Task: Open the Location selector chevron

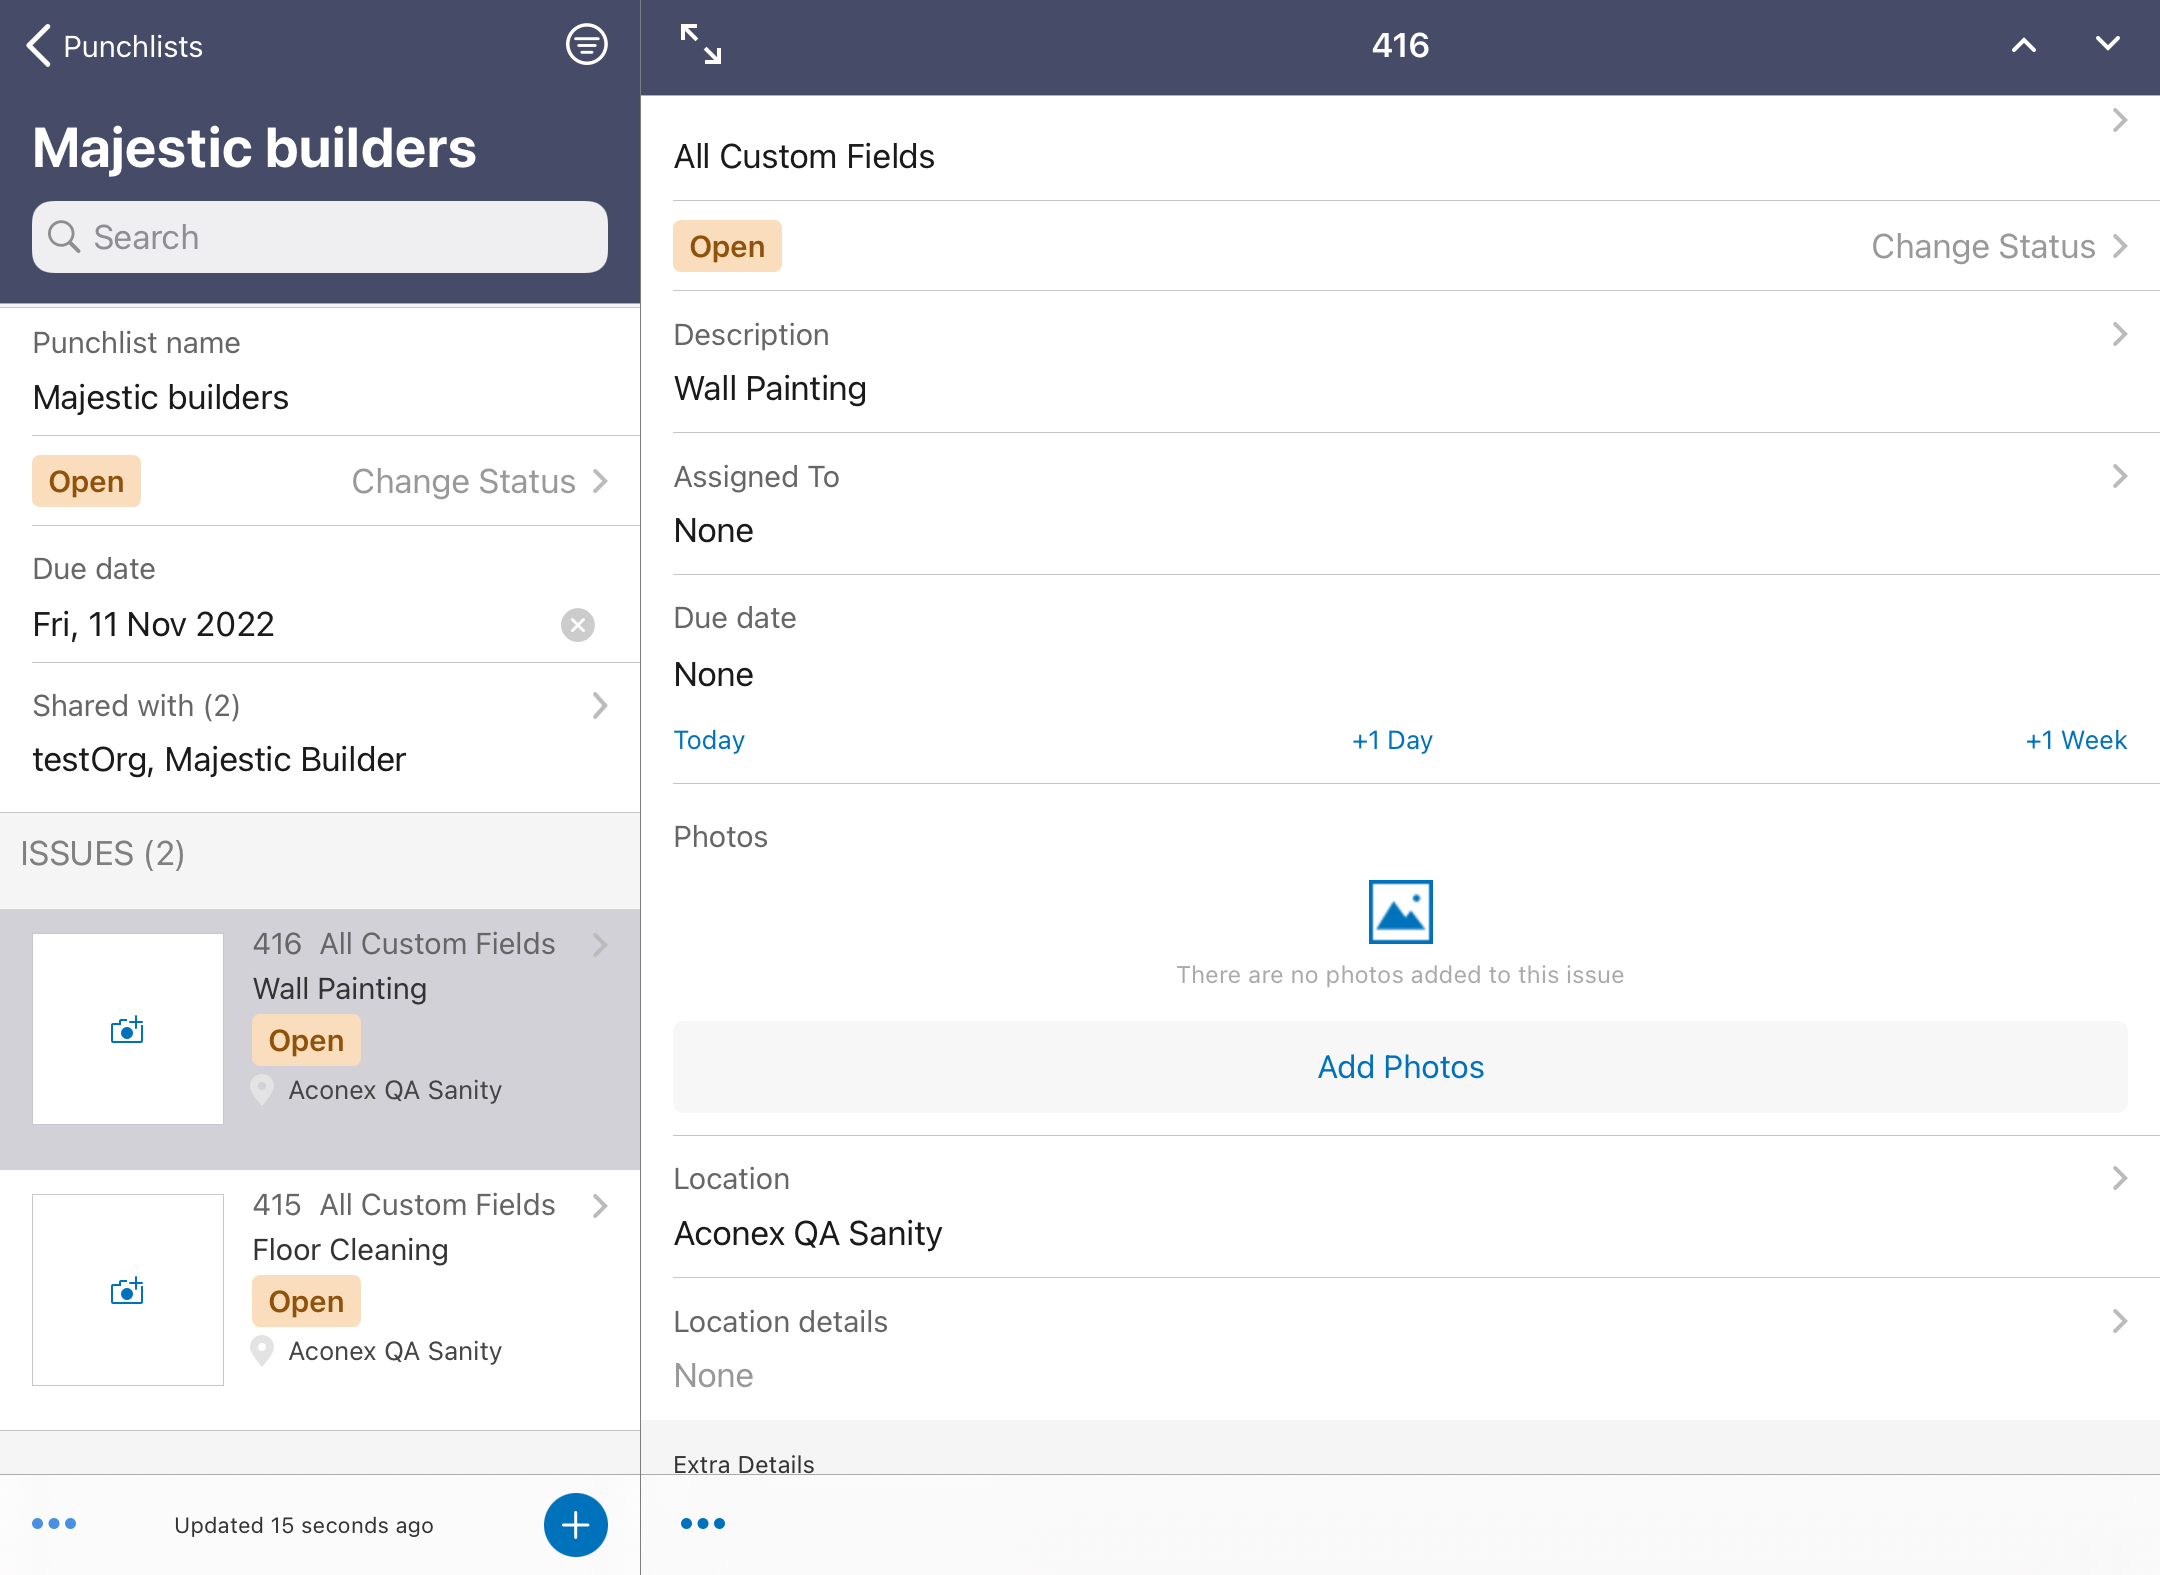Action: (x=2119, y=1178)
